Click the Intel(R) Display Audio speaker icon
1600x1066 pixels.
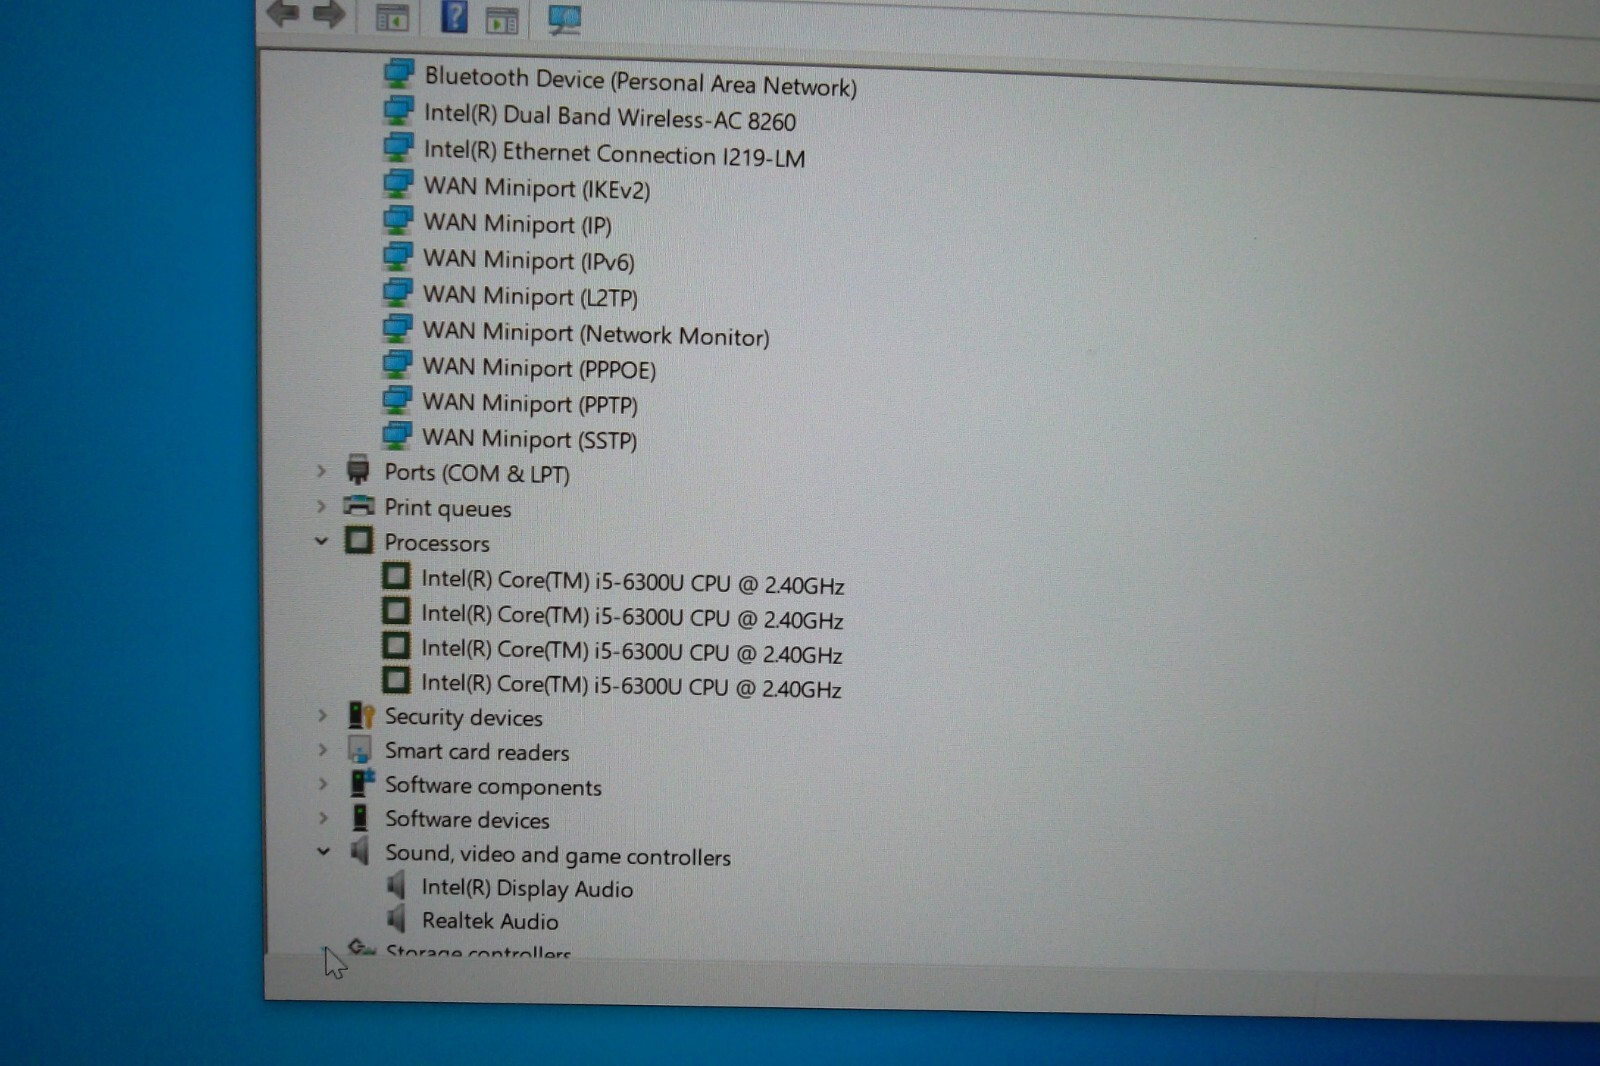(397, 885)
